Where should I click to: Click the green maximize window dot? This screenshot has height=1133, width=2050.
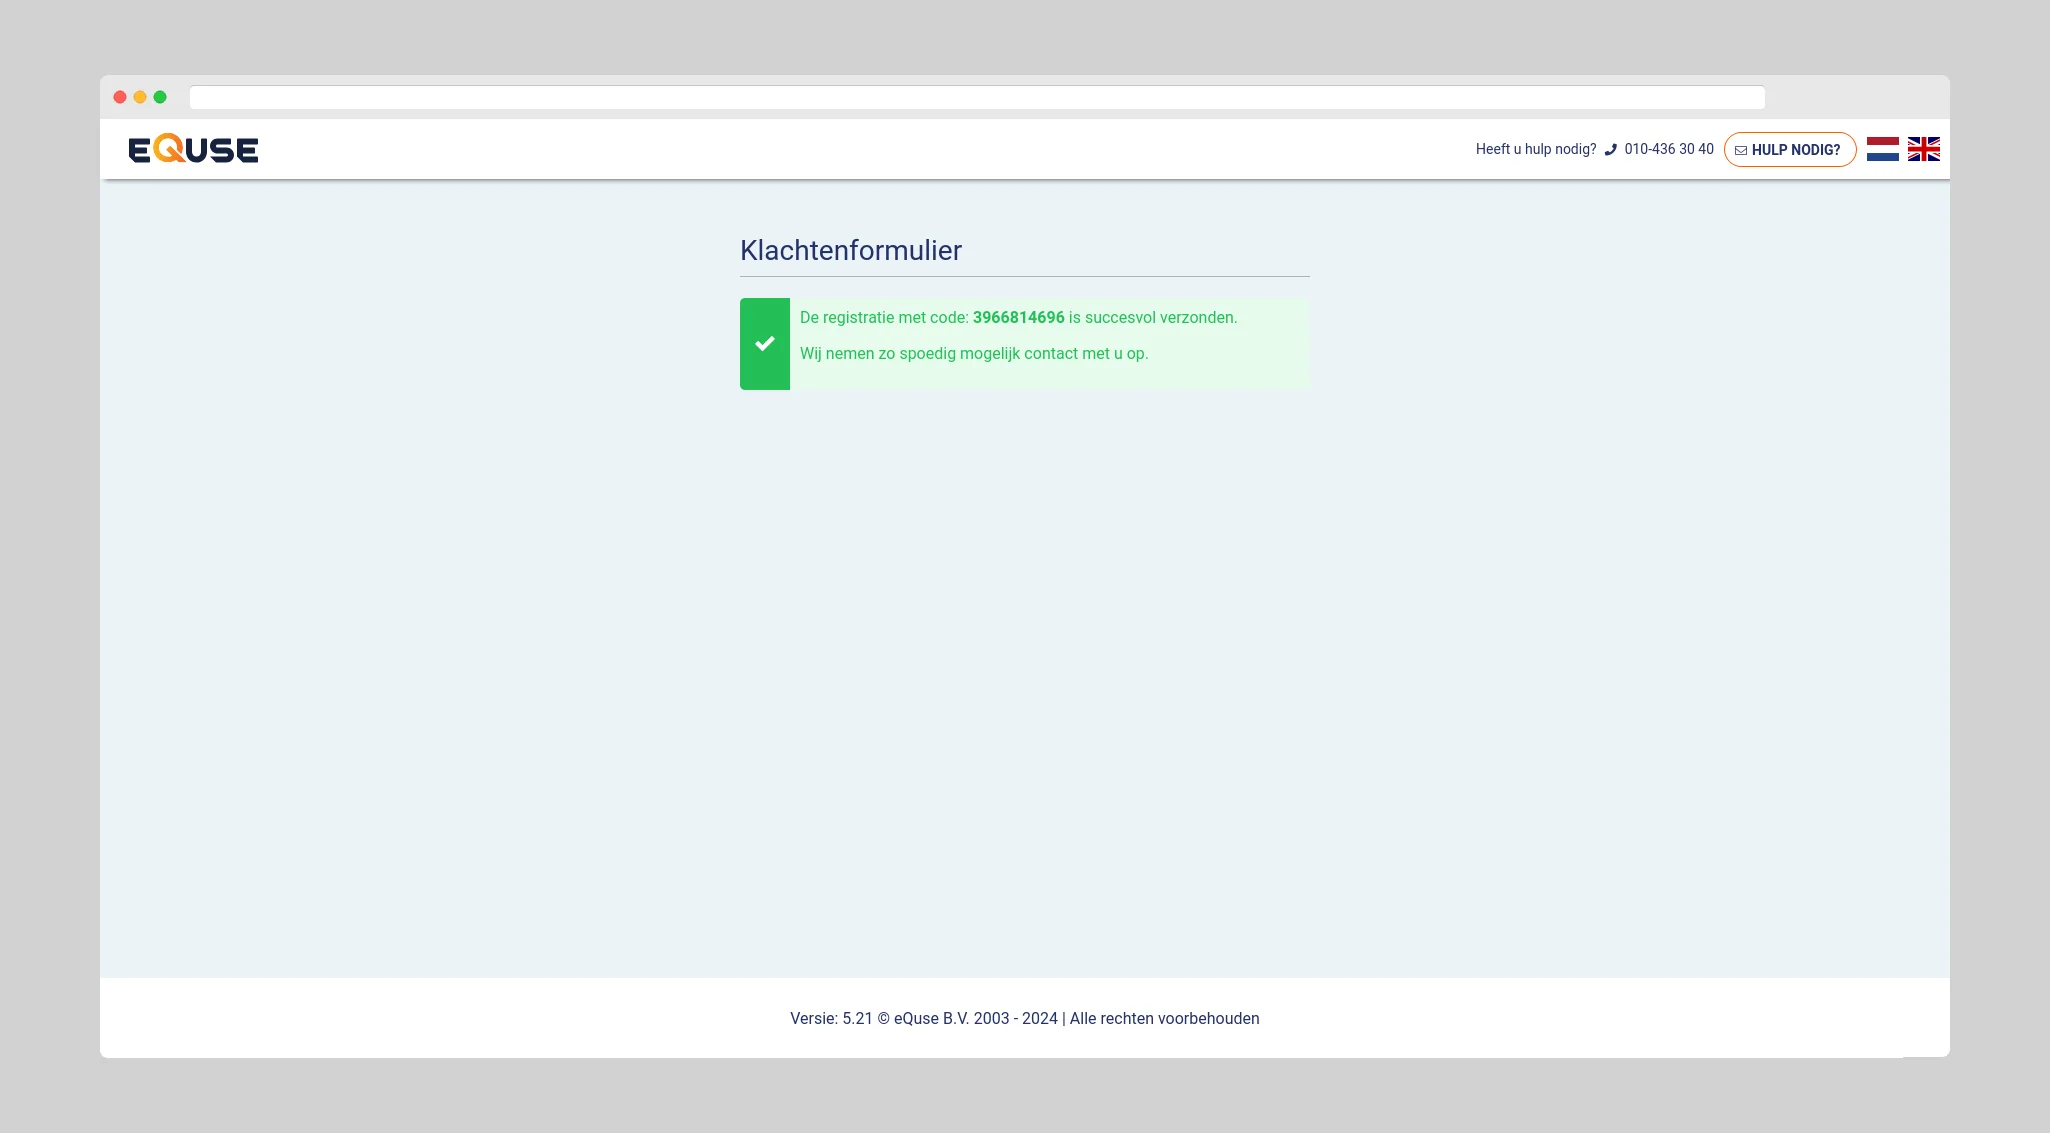[x=160, y=97]
